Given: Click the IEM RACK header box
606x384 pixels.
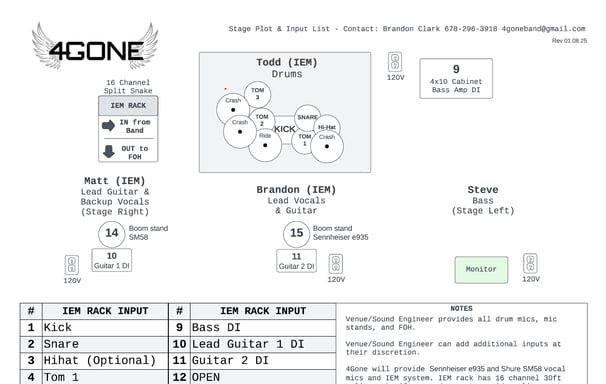Looking at the screenshot, I should point(128,105).
